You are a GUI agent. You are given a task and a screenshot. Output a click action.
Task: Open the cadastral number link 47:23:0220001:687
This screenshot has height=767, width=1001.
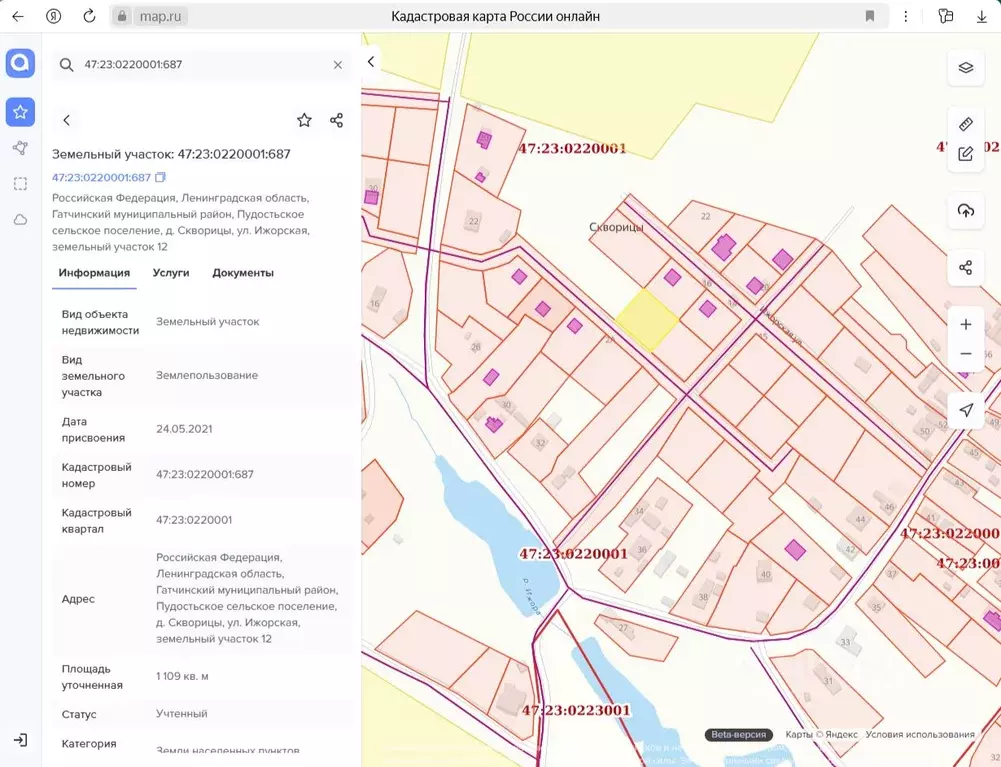101,178
